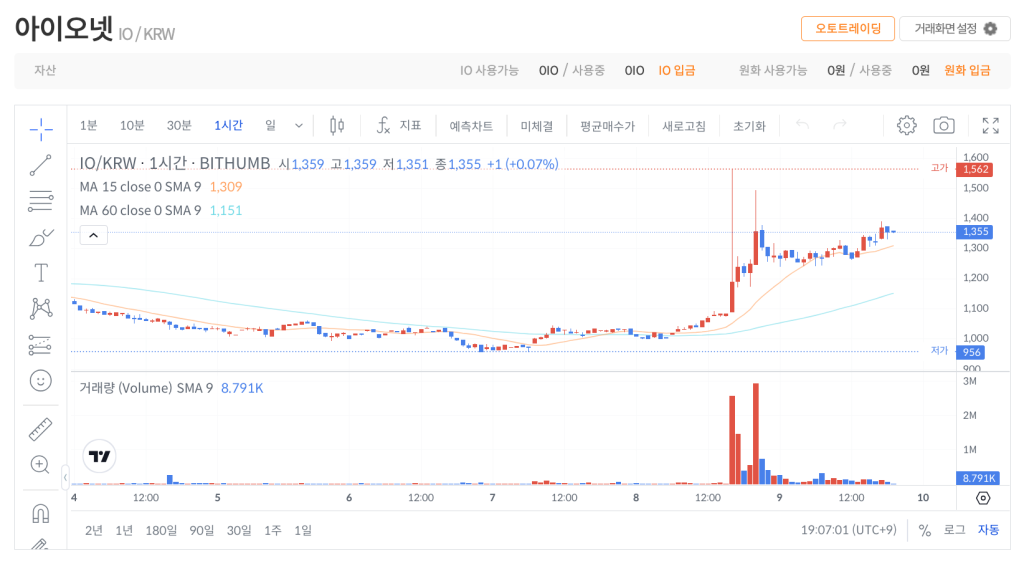Click the 새로고침 refresh button
The width and height of the screenshot is (1024, 571).
point(684,126)
